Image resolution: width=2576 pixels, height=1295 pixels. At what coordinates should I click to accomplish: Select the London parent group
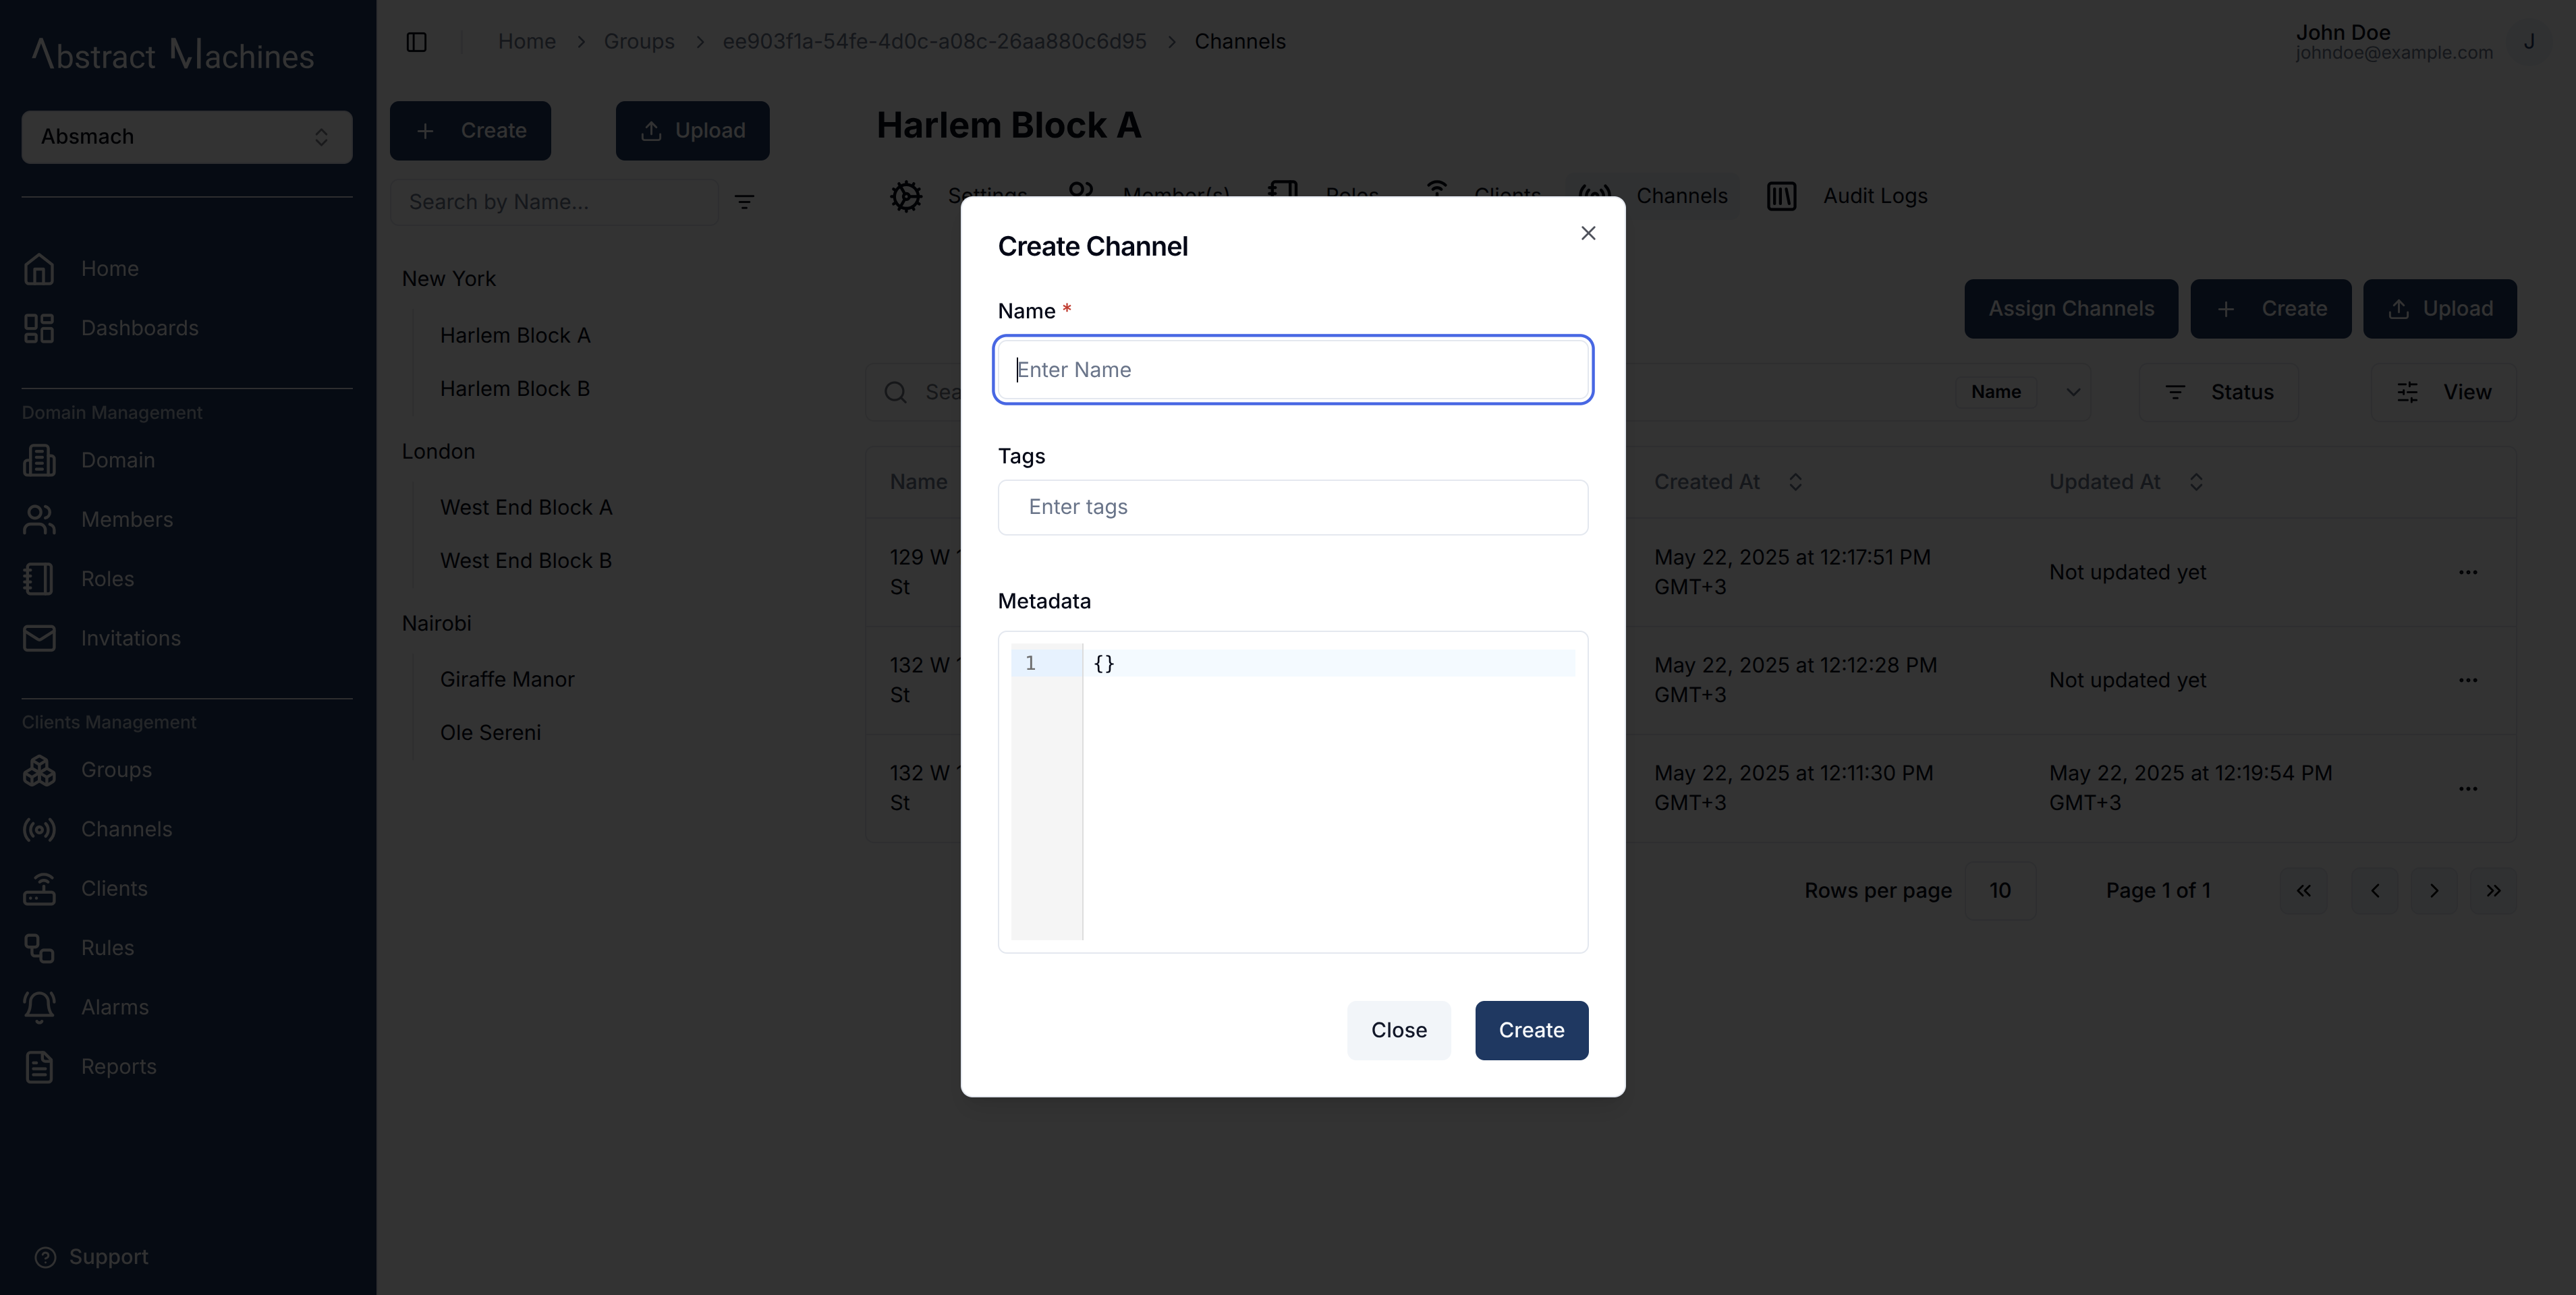438,452
